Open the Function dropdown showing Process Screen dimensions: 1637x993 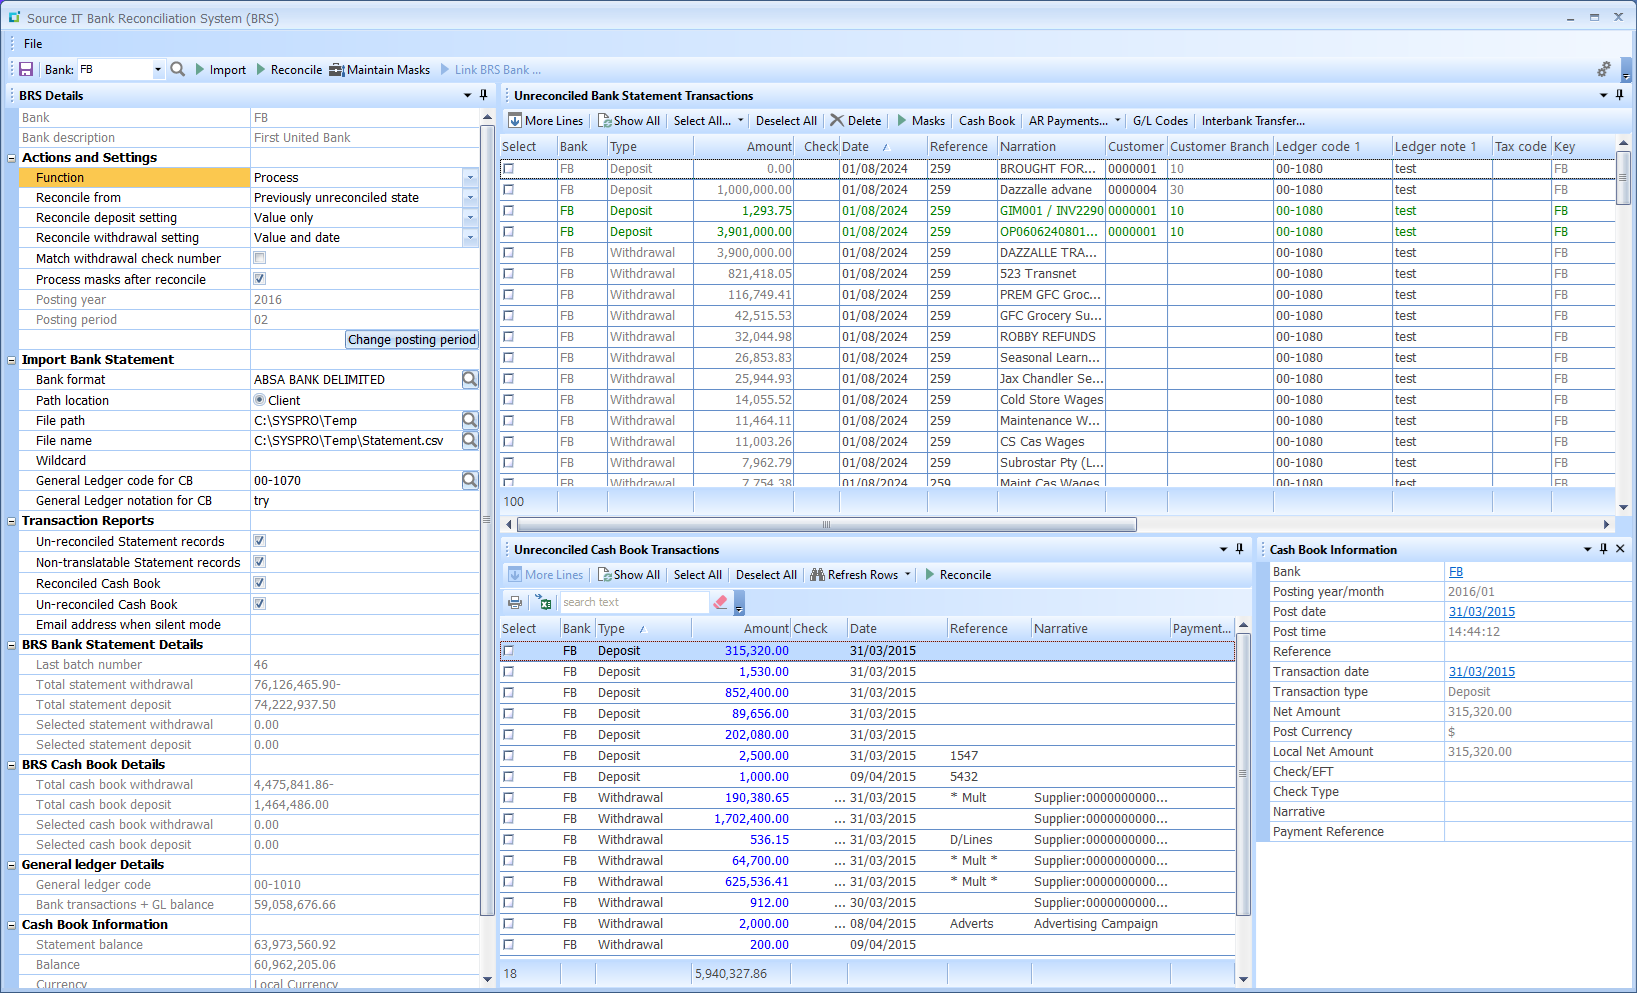(x=469, y=177)
